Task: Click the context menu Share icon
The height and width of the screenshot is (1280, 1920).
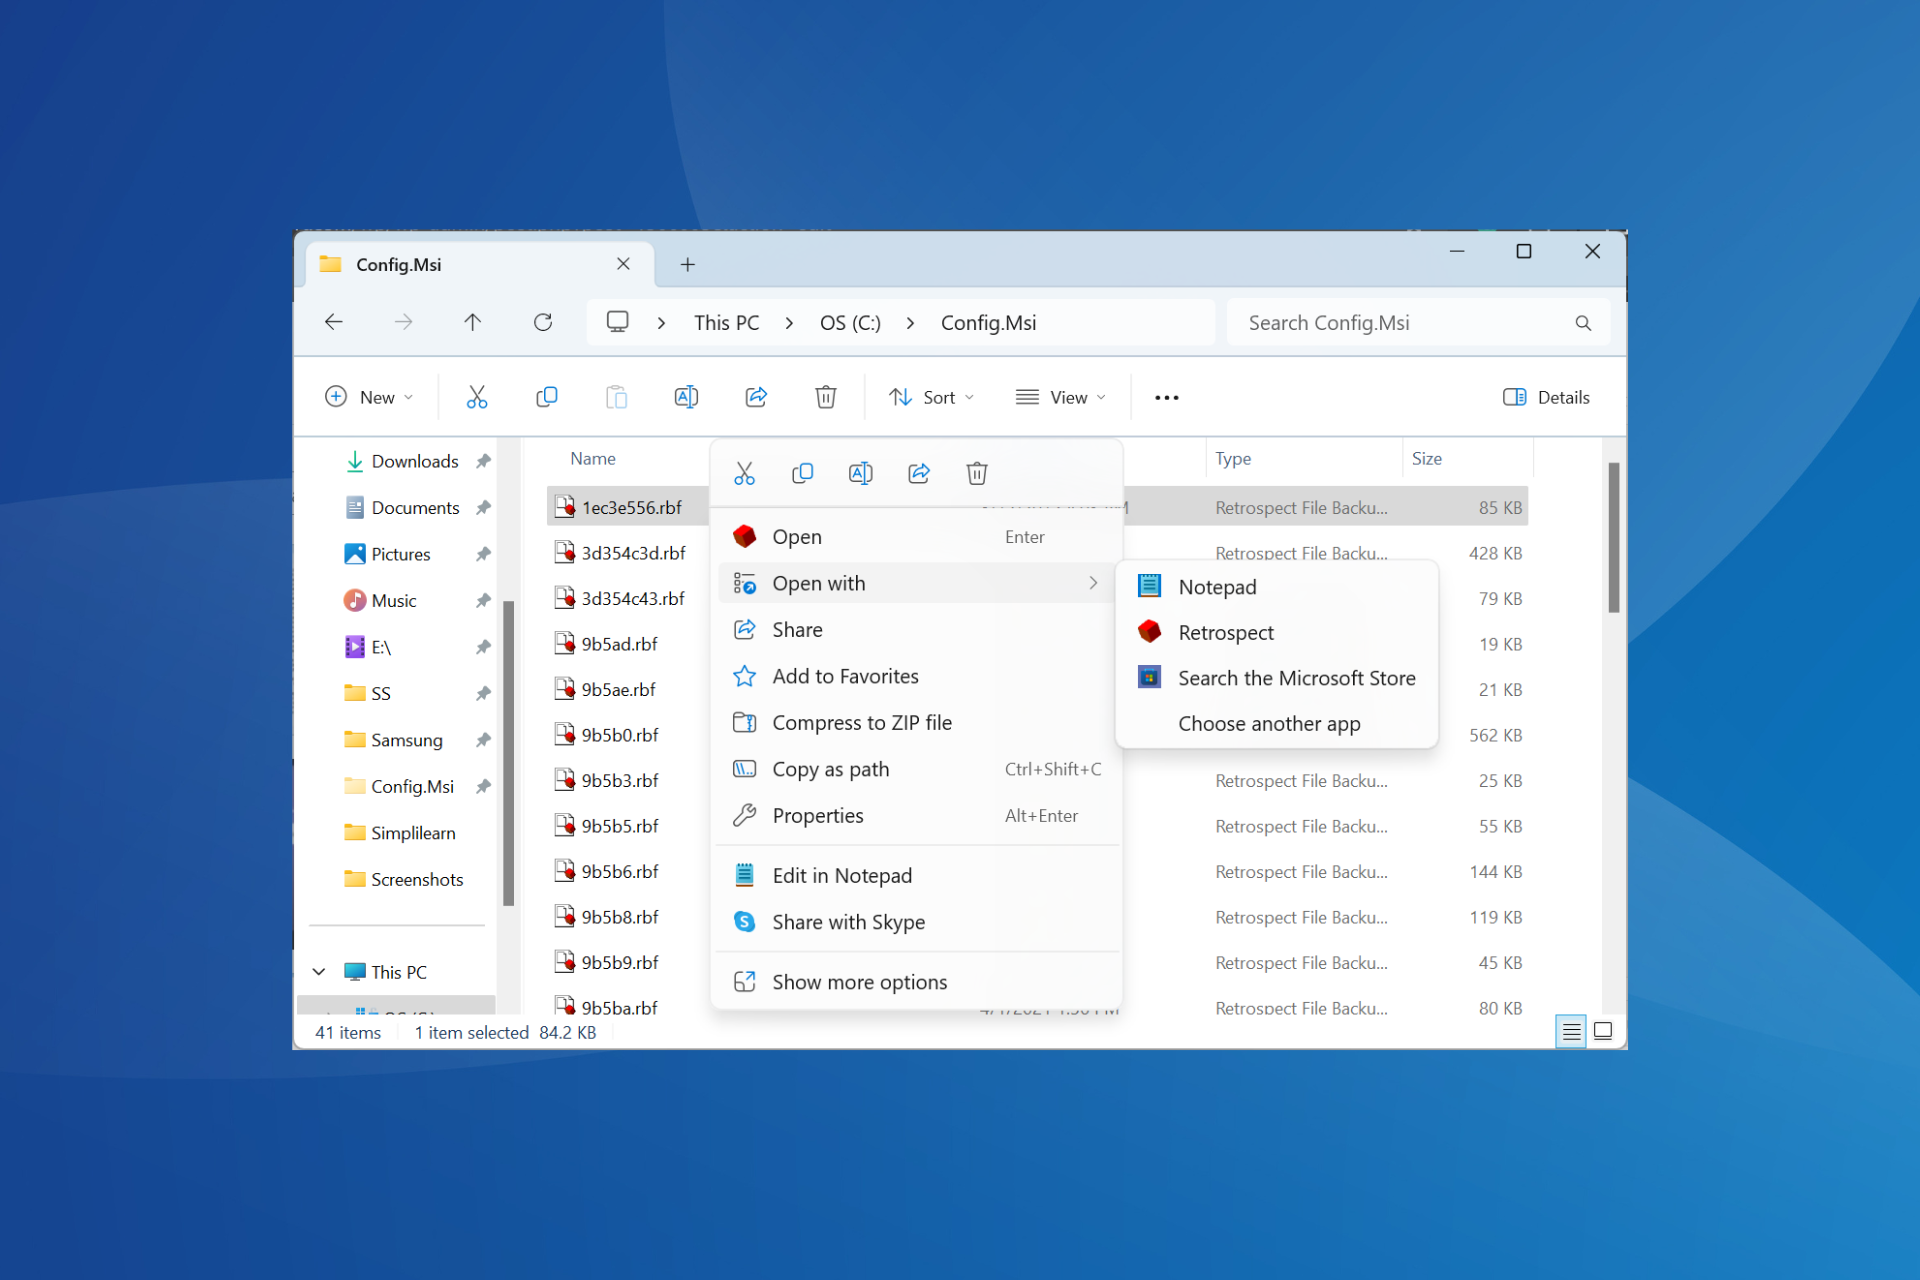Action: (x=919, y=473)
